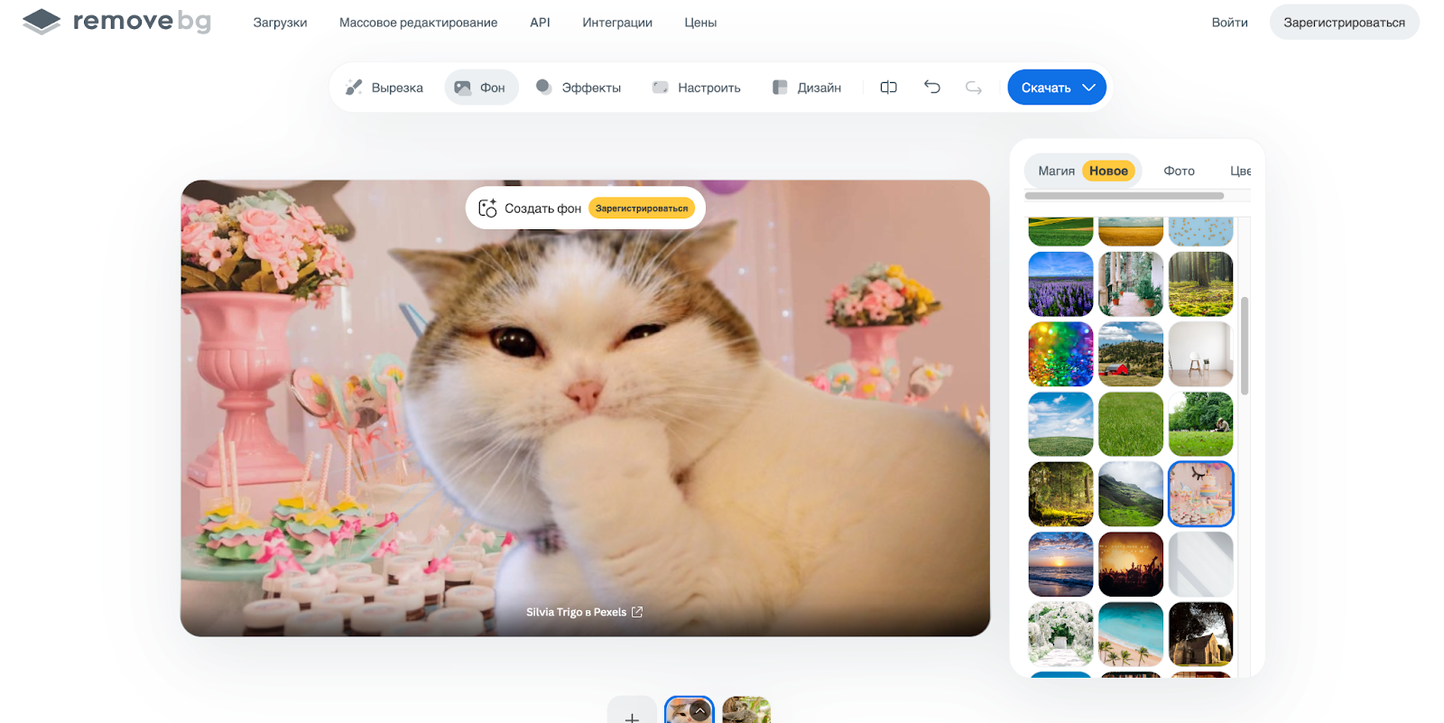Toggle the Фон background tool
This screenshot has height=723, width=1444.
(x=481, y=88)
